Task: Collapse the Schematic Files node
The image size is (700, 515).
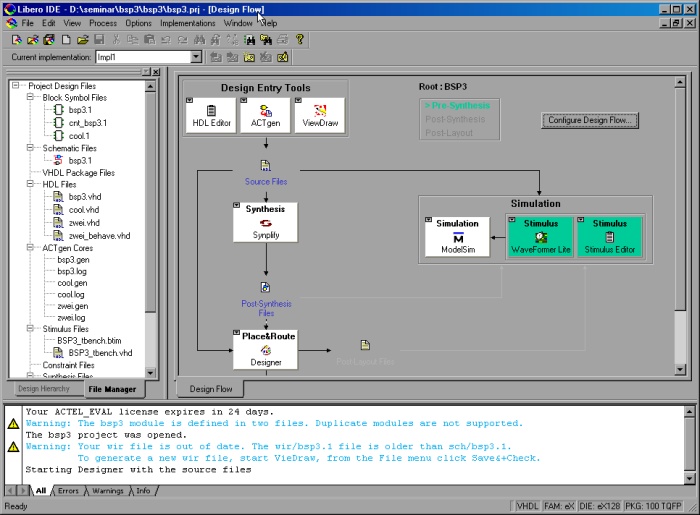Action: tap(30, 147)
